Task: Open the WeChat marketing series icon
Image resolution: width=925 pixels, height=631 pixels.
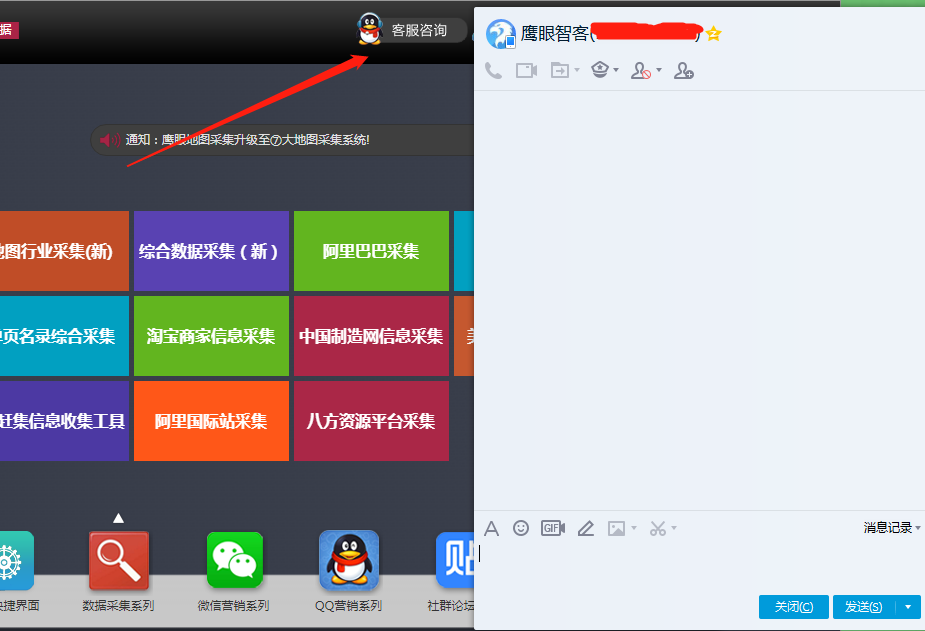Action: [x=234, y=560]
